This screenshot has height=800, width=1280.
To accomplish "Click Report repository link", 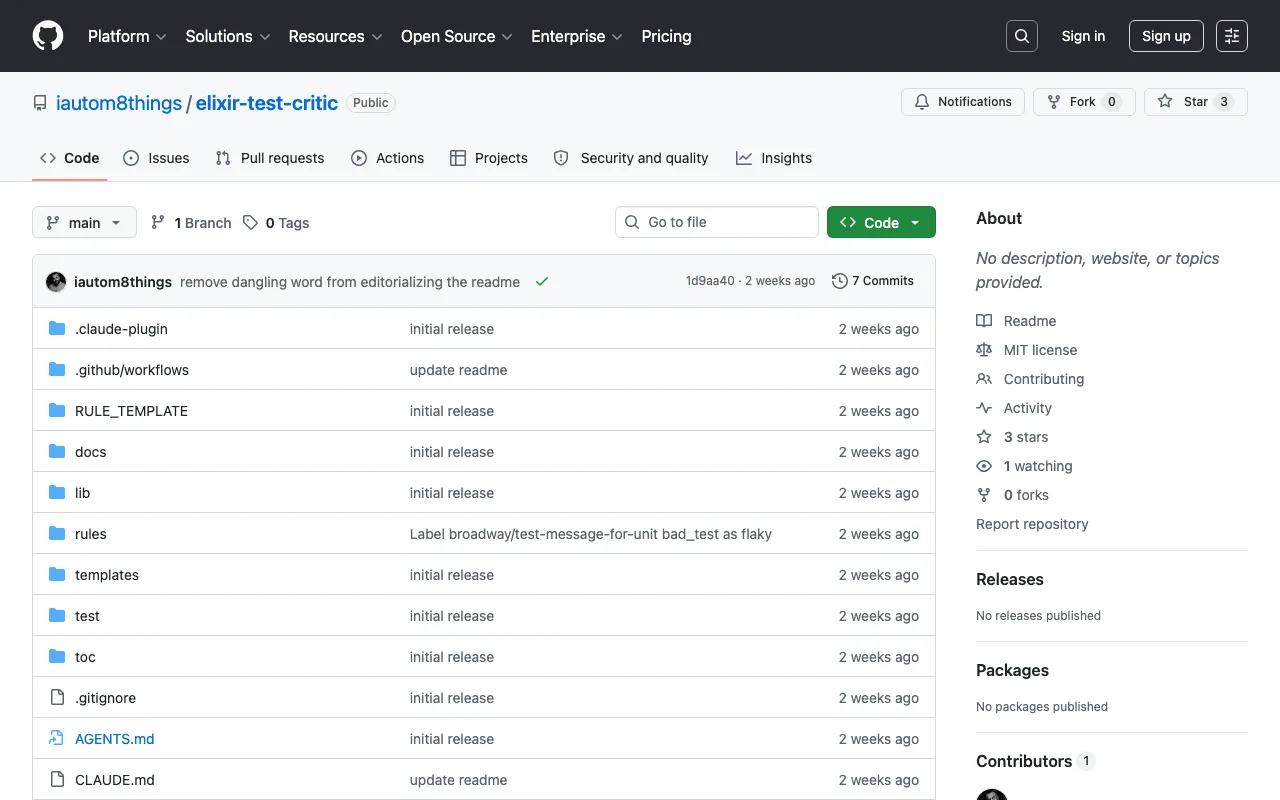I will [x=1032, y=524].
